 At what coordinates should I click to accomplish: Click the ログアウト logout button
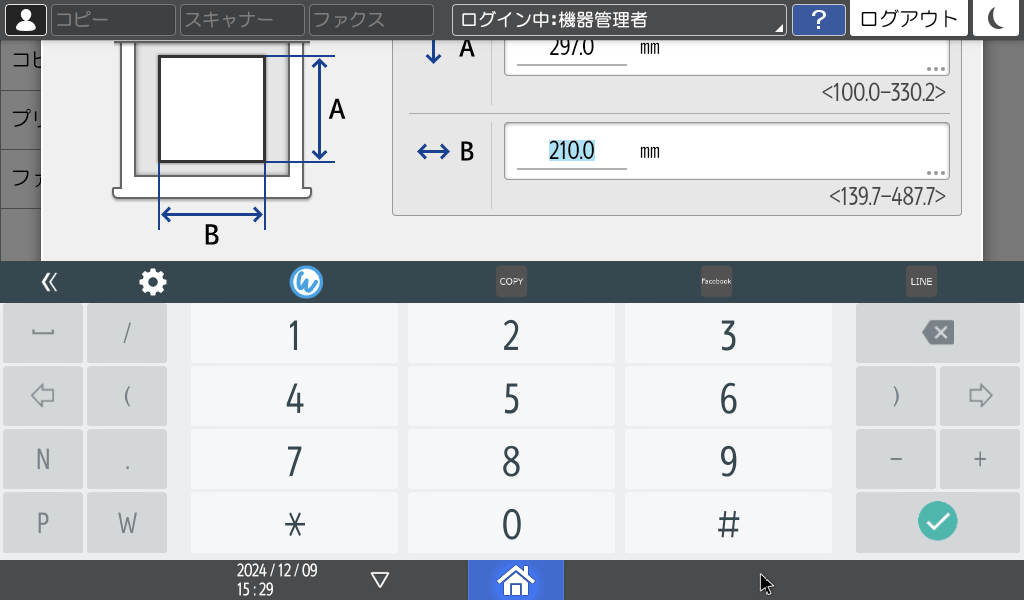pos(908,19)
